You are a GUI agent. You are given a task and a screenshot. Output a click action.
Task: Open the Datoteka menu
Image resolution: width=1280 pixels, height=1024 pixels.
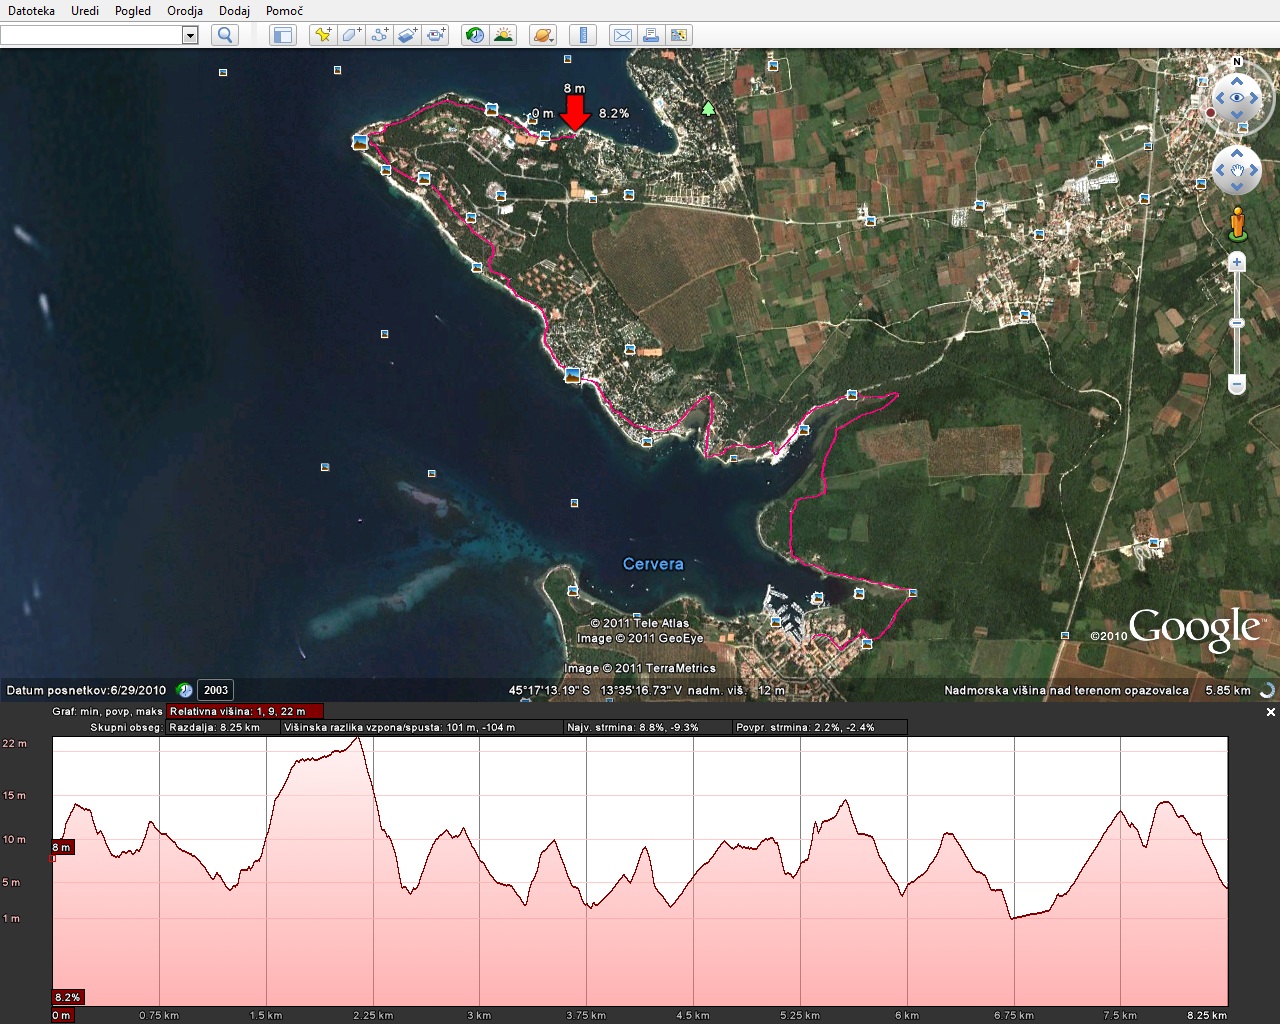point(31,11)
